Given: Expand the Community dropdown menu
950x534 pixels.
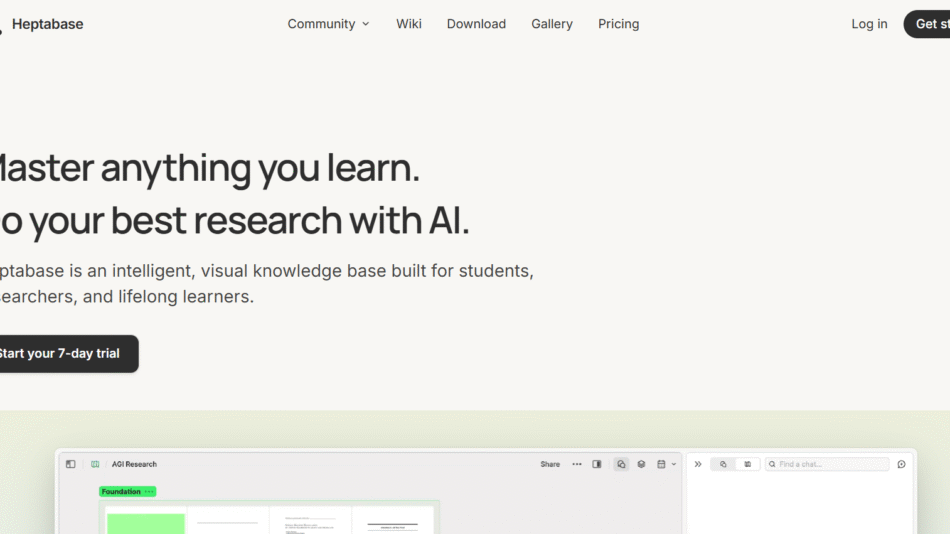Looking at the screenshot, I should [328, 24].
